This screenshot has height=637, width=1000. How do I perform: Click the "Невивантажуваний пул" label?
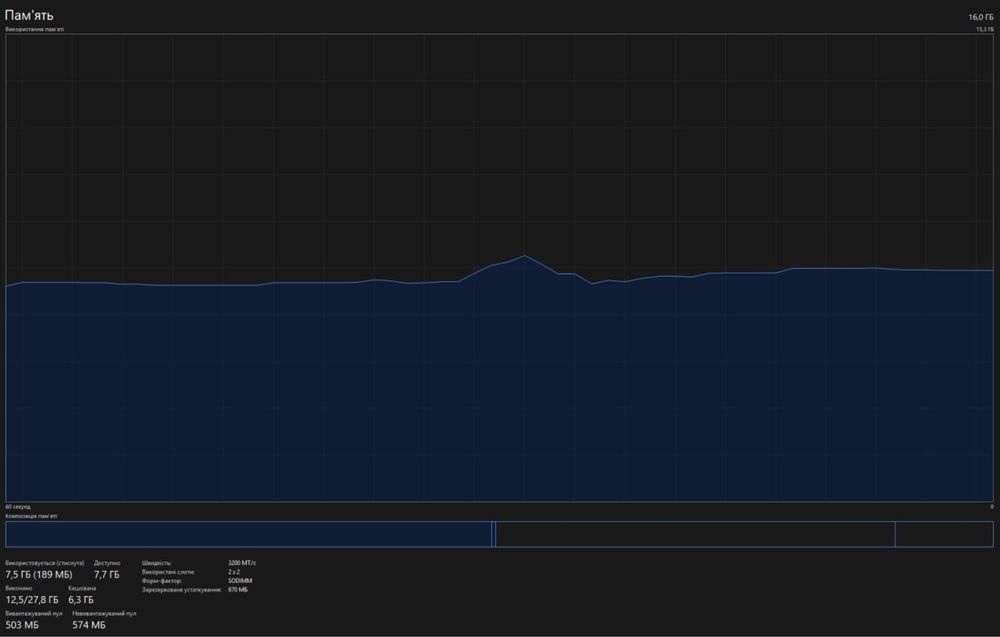105,613
